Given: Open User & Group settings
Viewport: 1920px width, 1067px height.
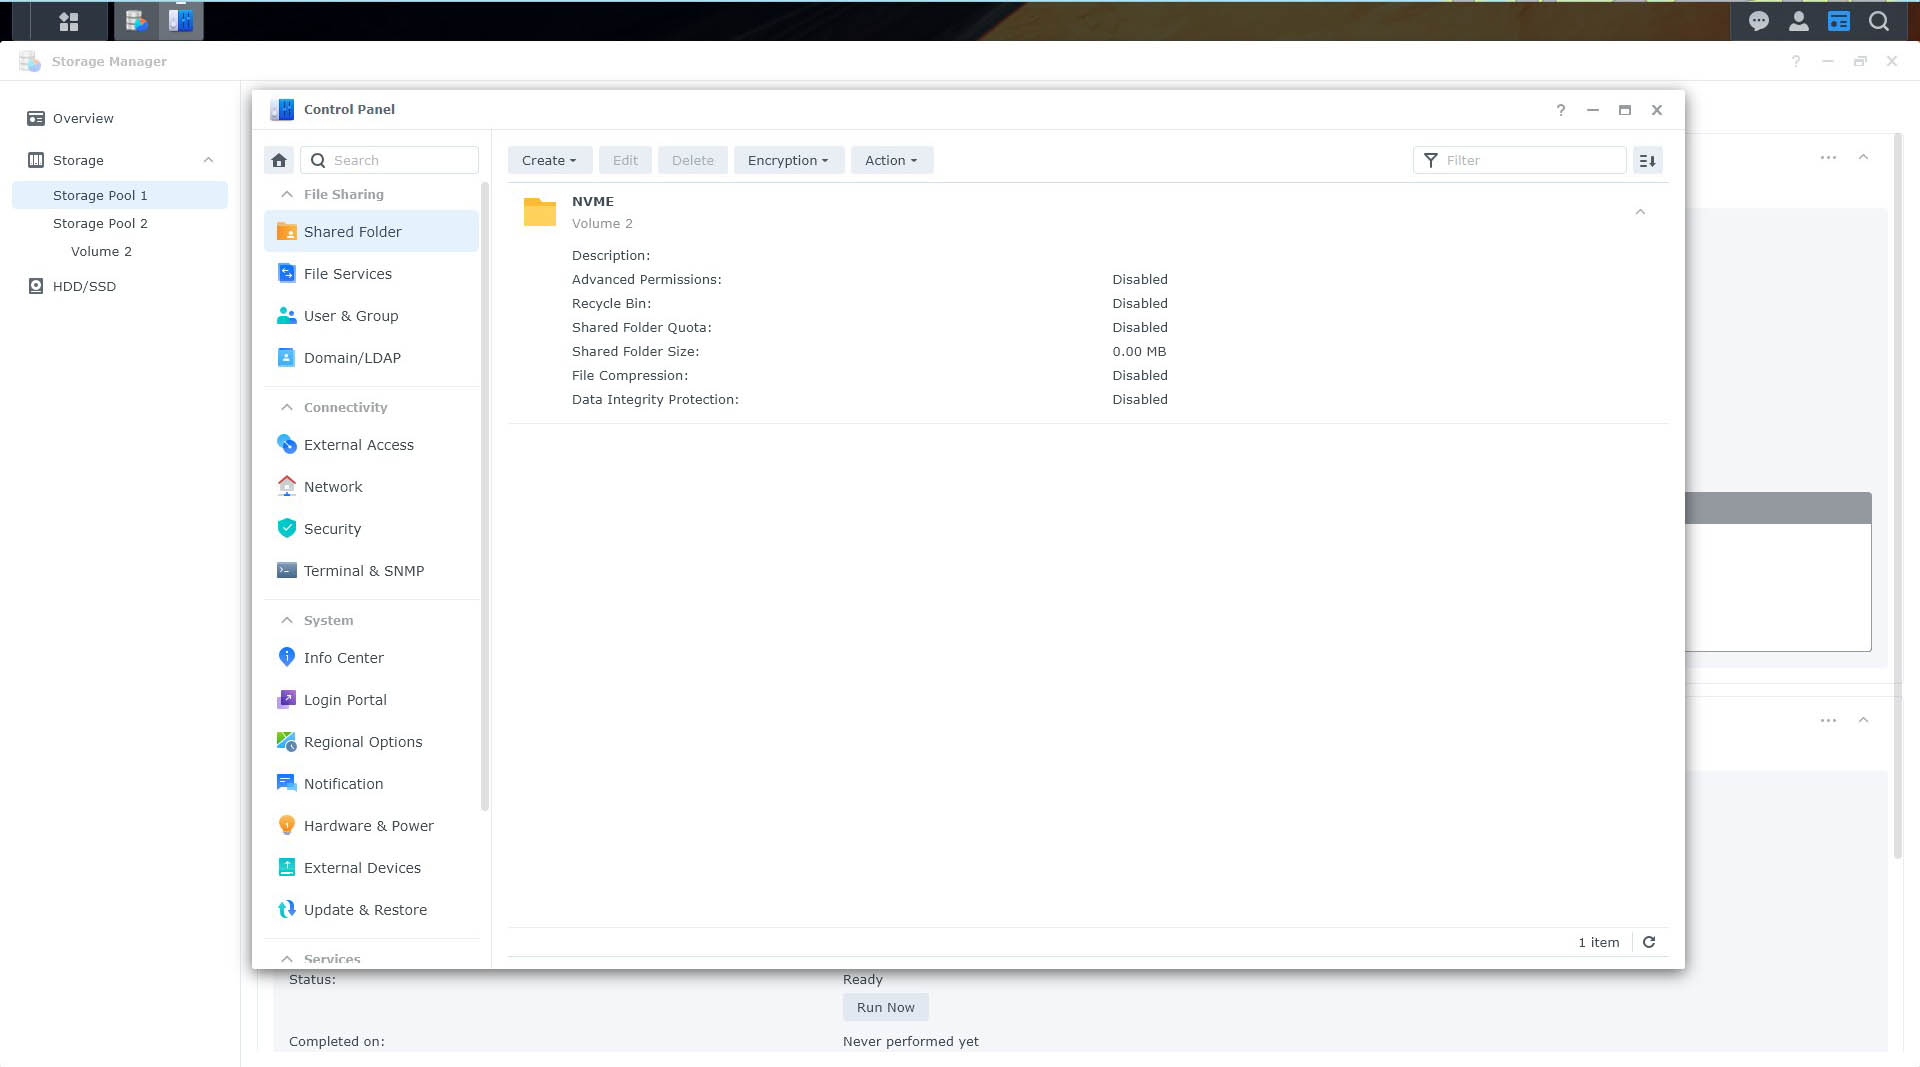Looking at the screenshot, I should (371, 315).
